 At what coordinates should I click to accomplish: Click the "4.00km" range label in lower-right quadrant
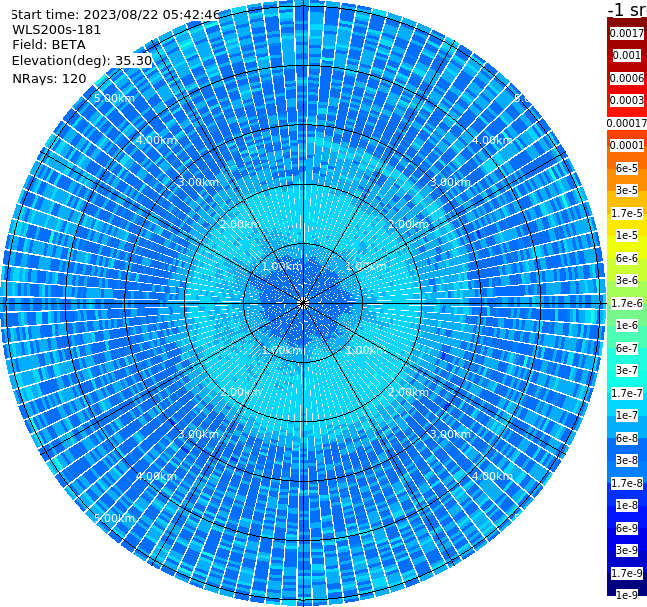492,476
